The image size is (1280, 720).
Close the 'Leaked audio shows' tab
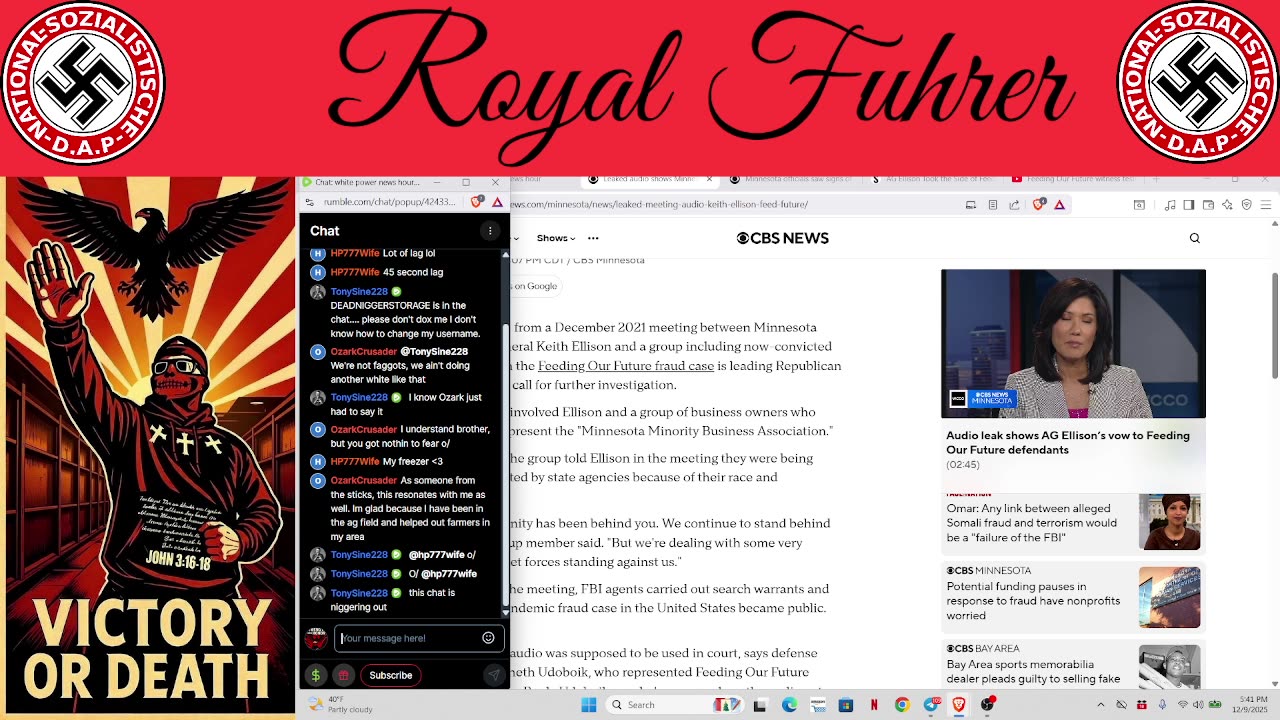pos(710,179)
